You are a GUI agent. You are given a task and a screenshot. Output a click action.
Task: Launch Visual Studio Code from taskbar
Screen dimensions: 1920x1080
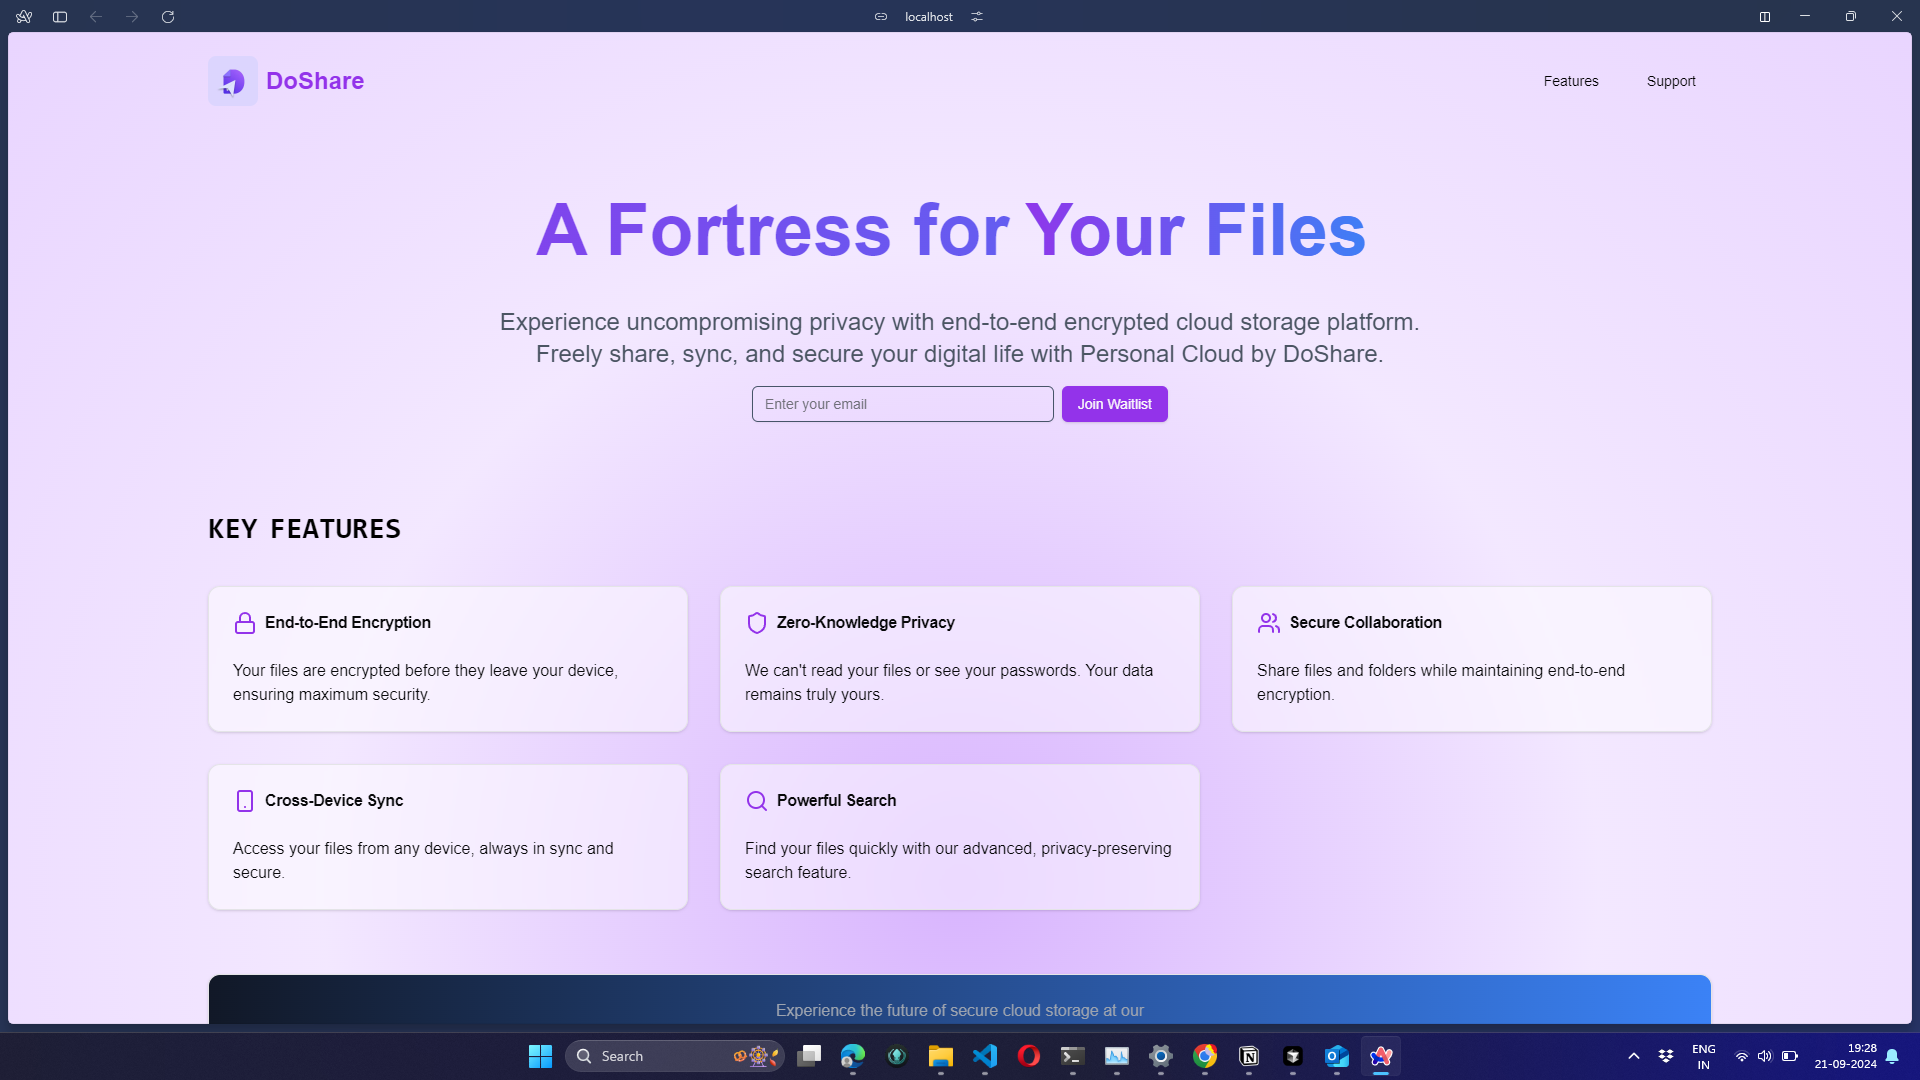point(985,1056)
